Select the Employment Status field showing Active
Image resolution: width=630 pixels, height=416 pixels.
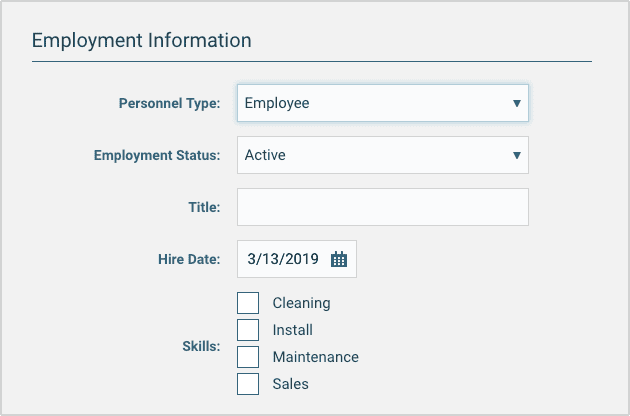point(370,155)
